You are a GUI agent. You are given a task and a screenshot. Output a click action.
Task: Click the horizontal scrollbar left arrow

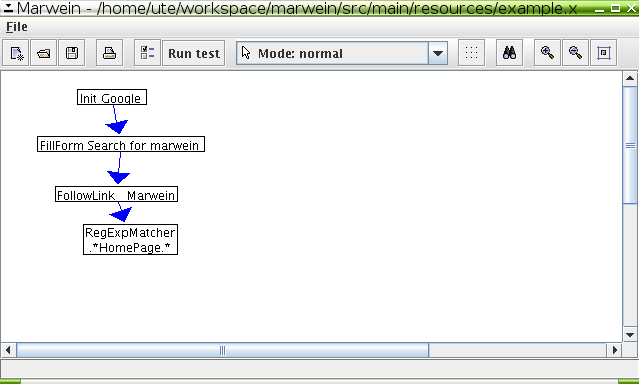8,350
